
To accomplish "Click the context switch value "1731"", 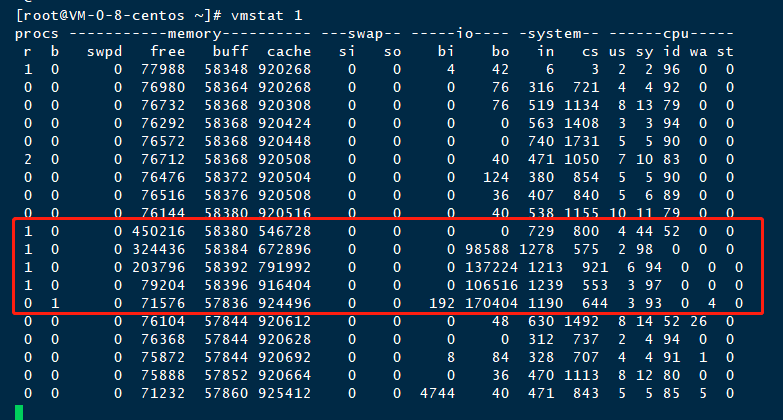I will coord(581,141).
